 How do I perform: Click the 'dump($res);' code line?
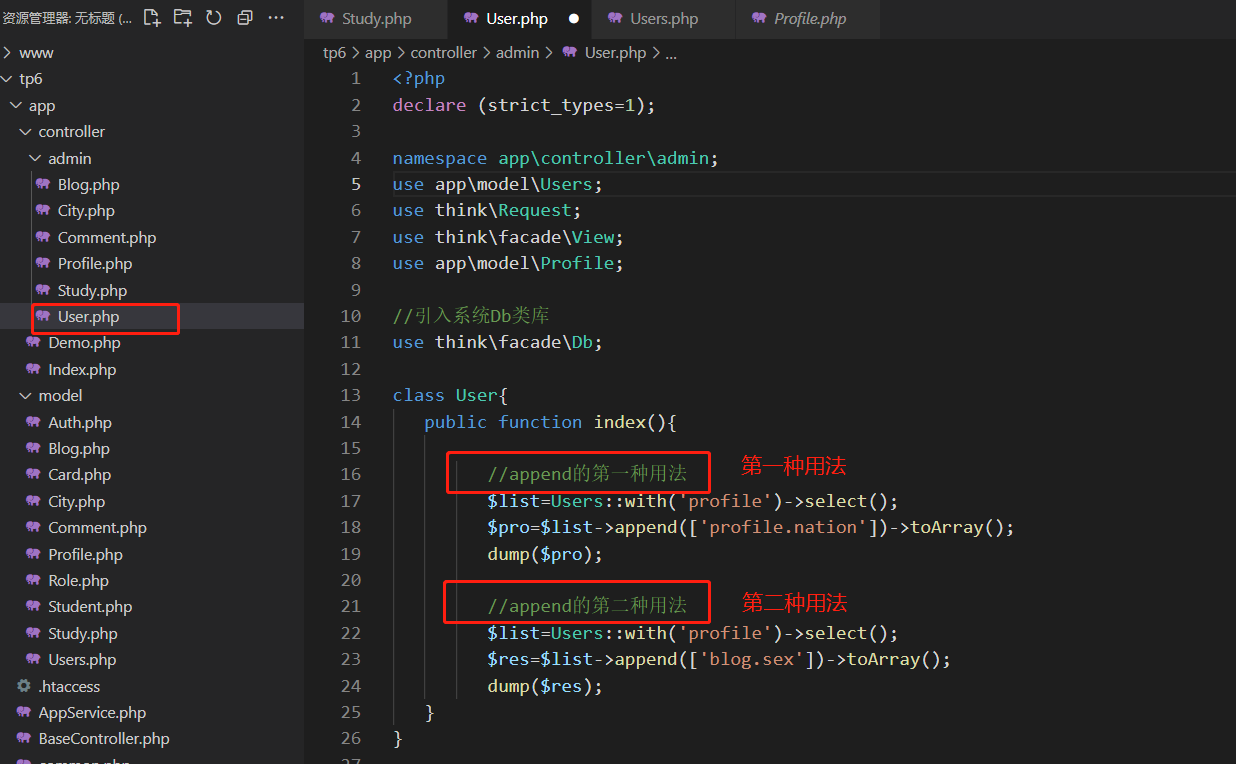[x=545, y=686]
